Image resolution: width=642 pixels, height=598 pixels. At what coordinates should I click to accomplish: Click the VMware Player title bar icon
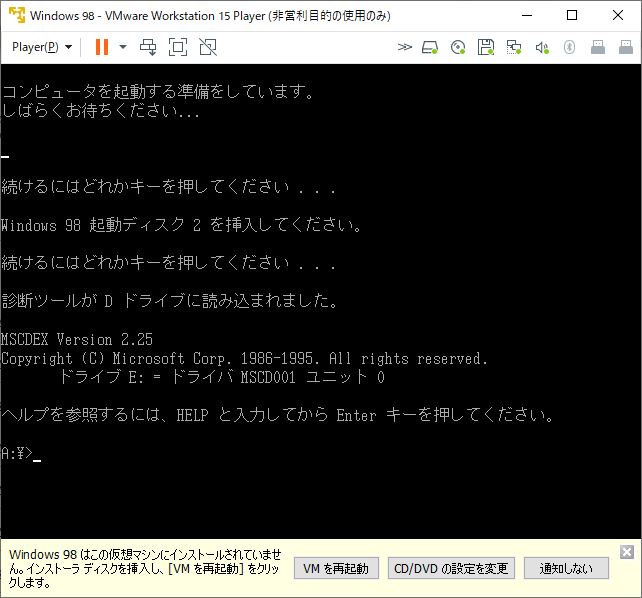(x=17, y=16)
